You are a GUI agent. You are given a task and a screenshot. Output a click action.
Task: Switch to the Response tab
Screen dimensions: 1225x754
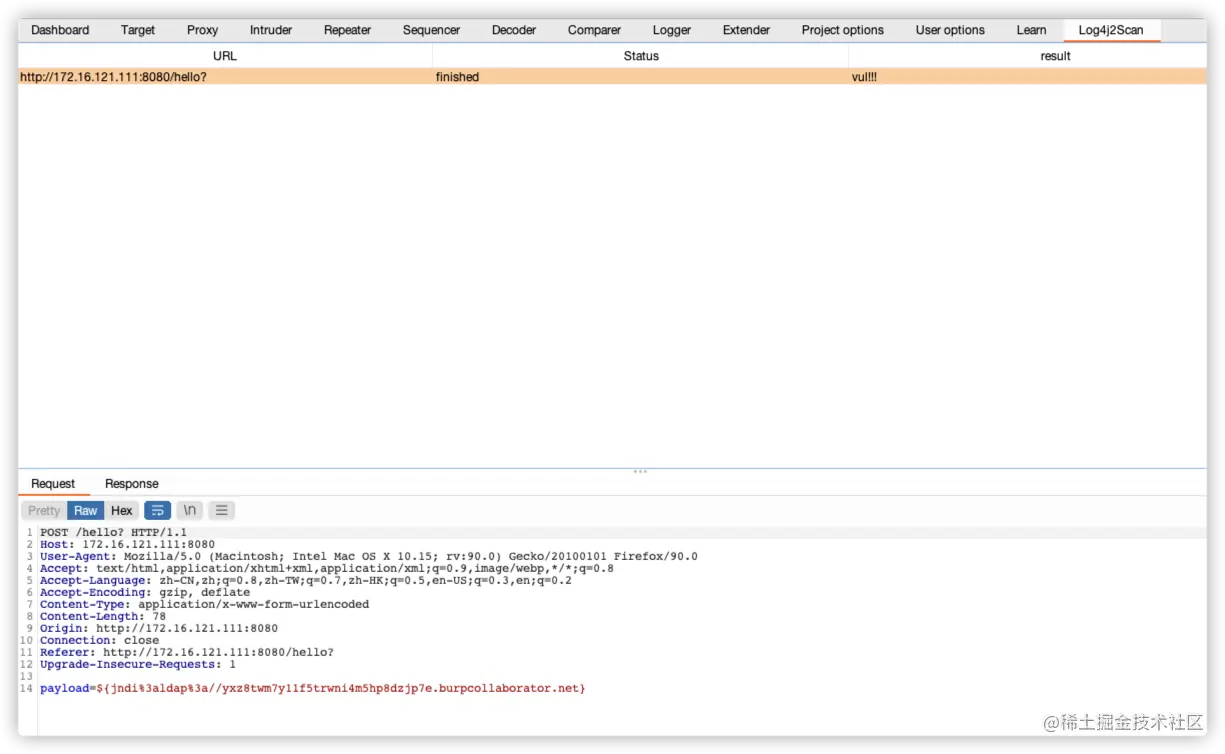point(132,484)
